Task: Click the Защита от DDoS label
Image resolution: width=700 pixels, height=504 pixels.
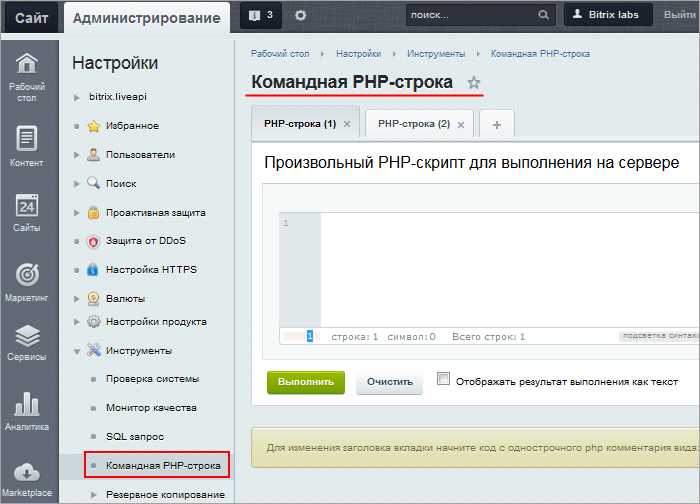Action: [x=146, y=241]
